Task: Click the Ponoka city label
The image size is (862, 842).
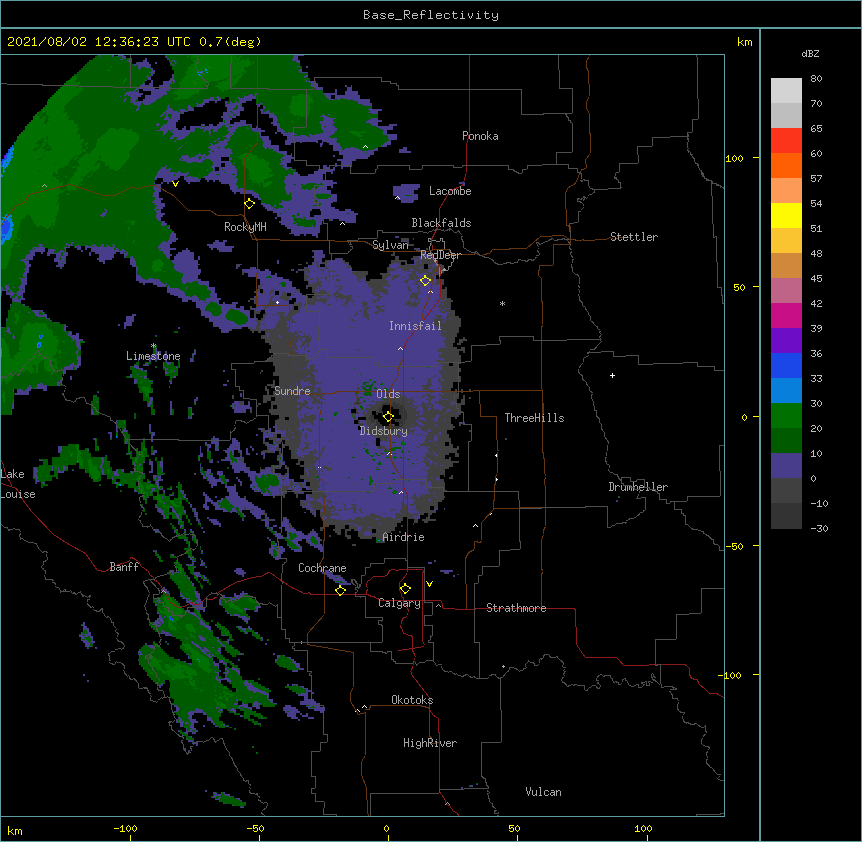Action: tap(480, 136)
